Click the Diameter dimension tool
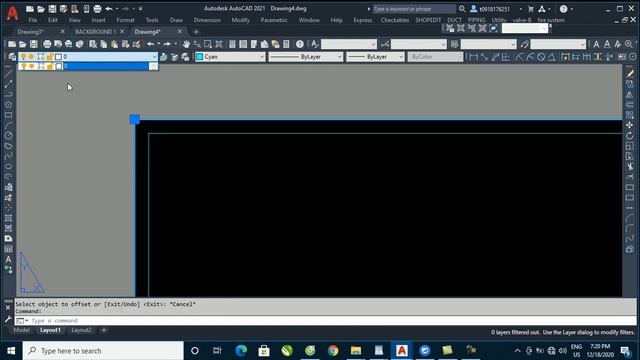 click(x=541, y=57)
